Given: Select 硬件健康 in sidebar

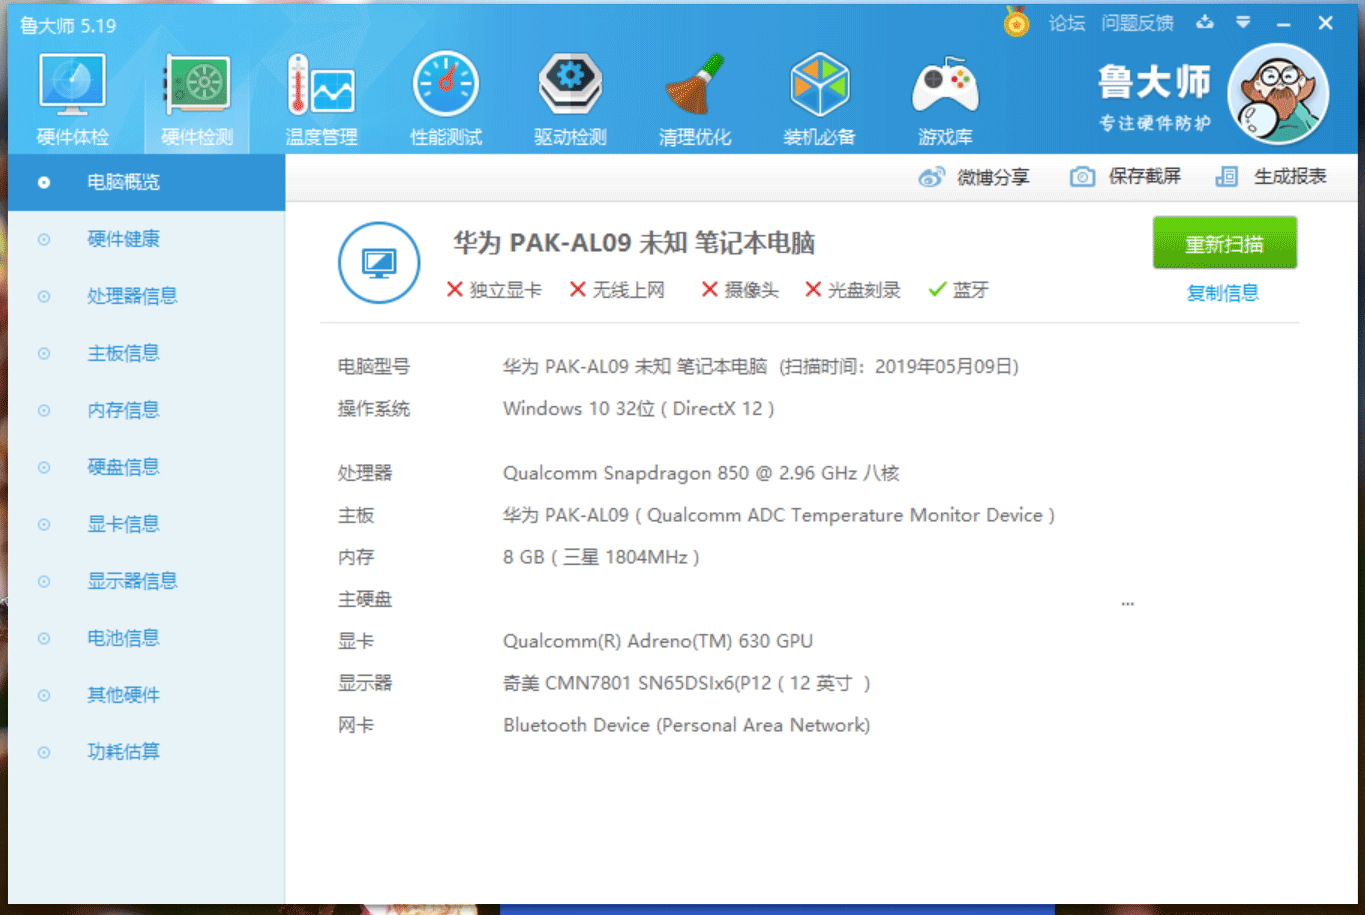Looking at the screenshot, I should tap(146, 239).
